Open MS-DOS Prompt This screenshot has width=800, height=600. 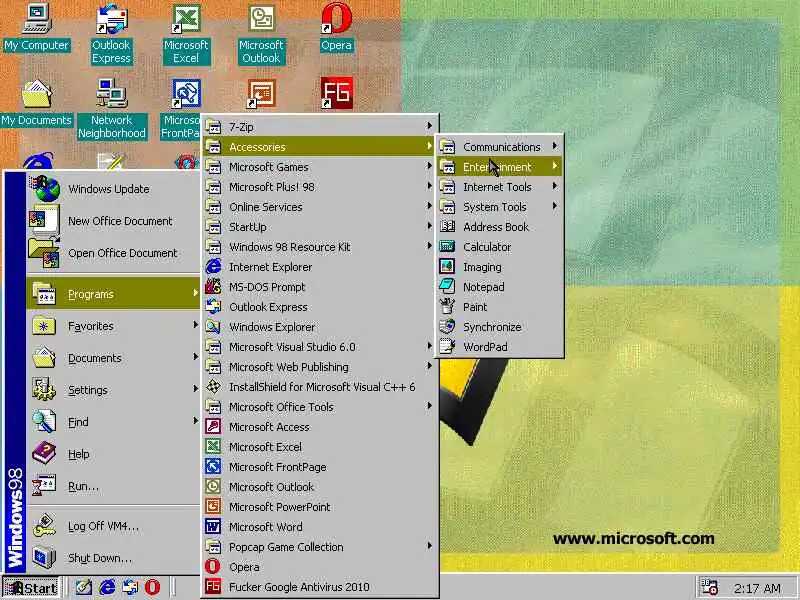tap(319, 287)
